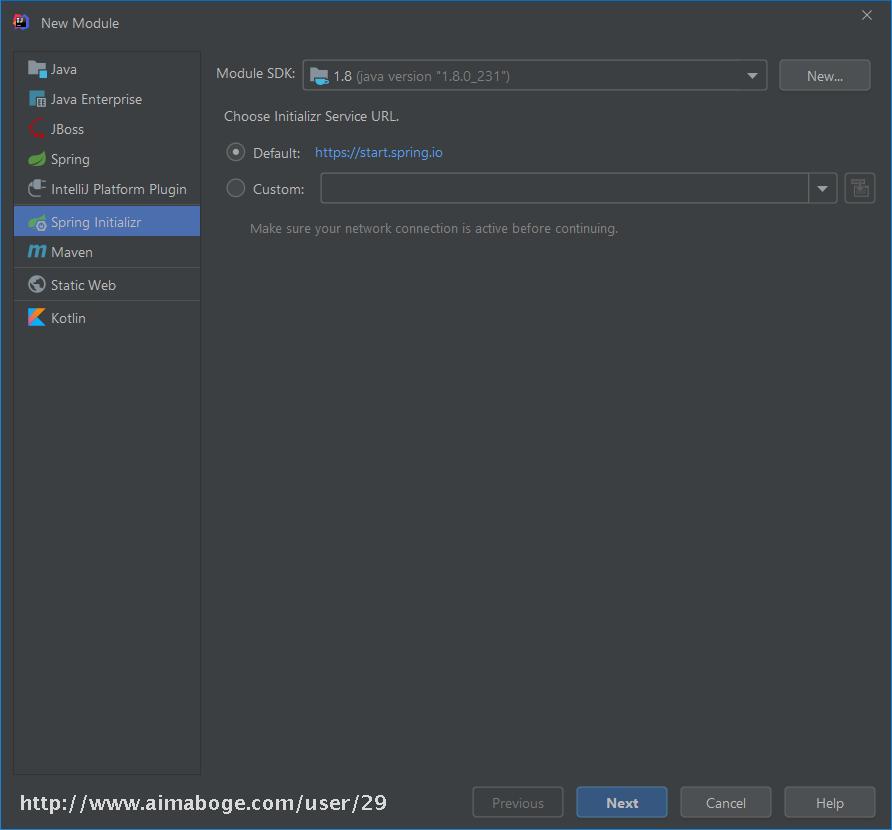Select Spring Initializr entry
The height and width of the screenshot is (830, 892).
pyautogui.click(x=107, y=222)
